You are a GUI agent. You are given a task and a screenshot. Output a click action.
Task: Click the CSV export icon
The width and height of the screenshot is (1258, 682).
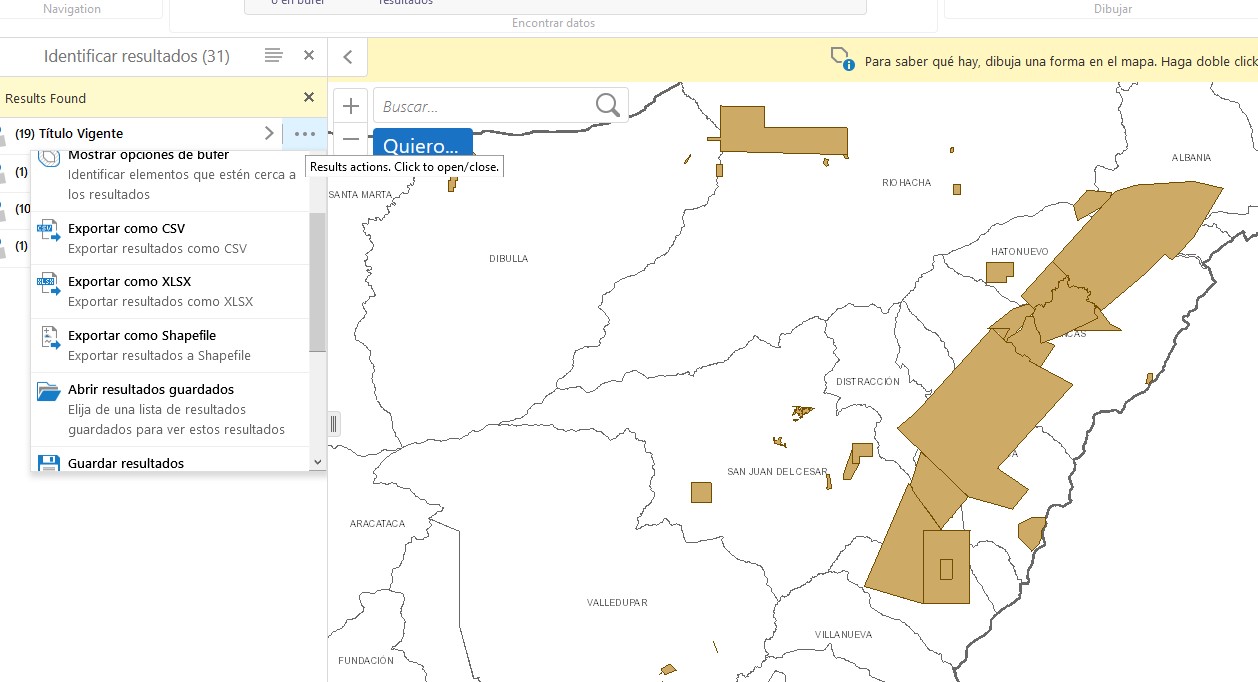48,232
